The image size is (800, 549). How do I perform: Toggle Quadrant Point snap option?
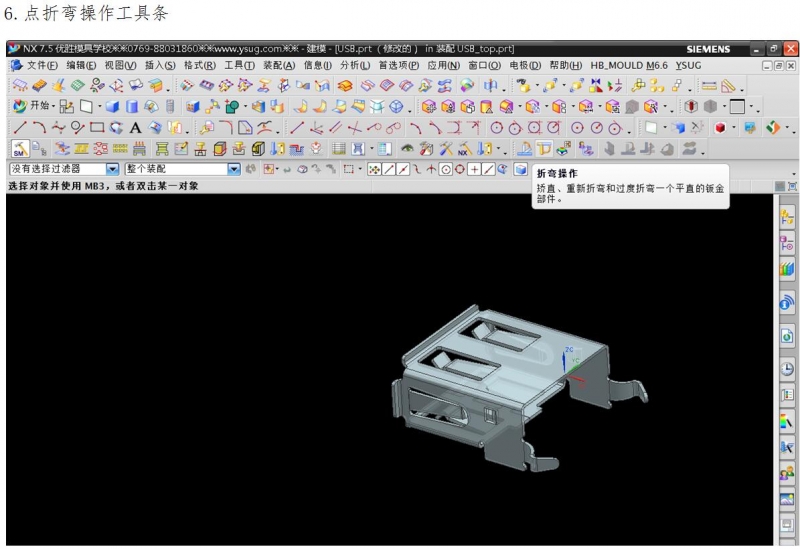460,169
